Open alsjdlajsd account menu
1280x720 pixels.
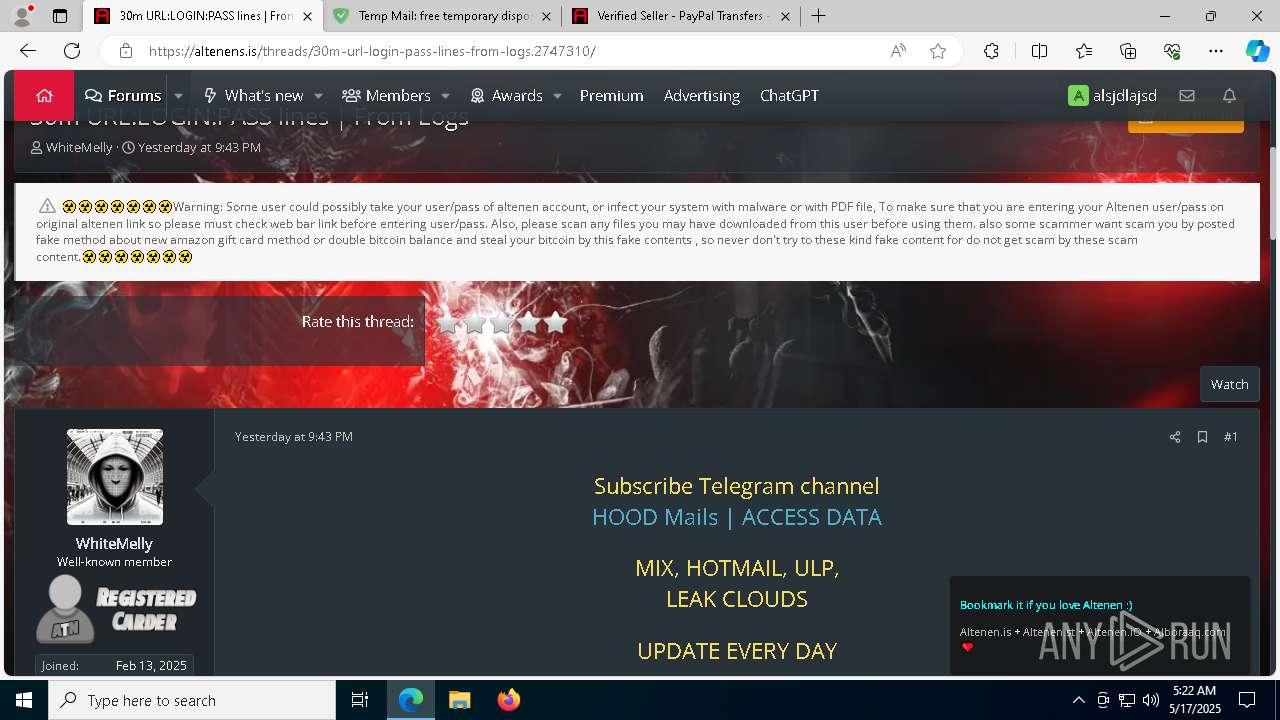[x=1112, y=96]
